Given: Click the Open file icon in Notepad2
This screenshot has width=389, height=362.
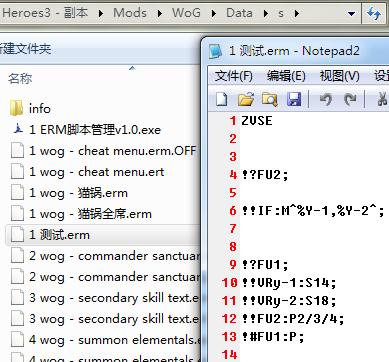Looking at the screenshot, I should [246, 99].
